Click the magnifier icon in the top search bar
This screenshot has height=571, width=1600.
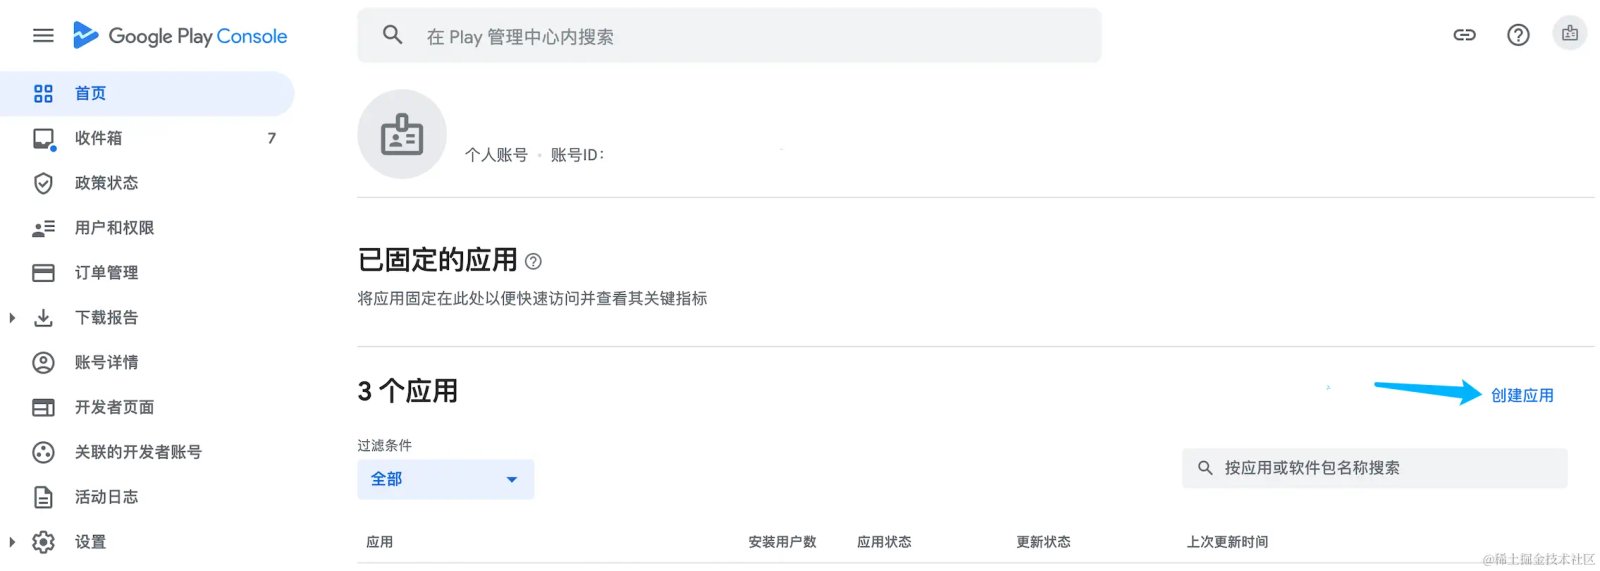(393, 36)
